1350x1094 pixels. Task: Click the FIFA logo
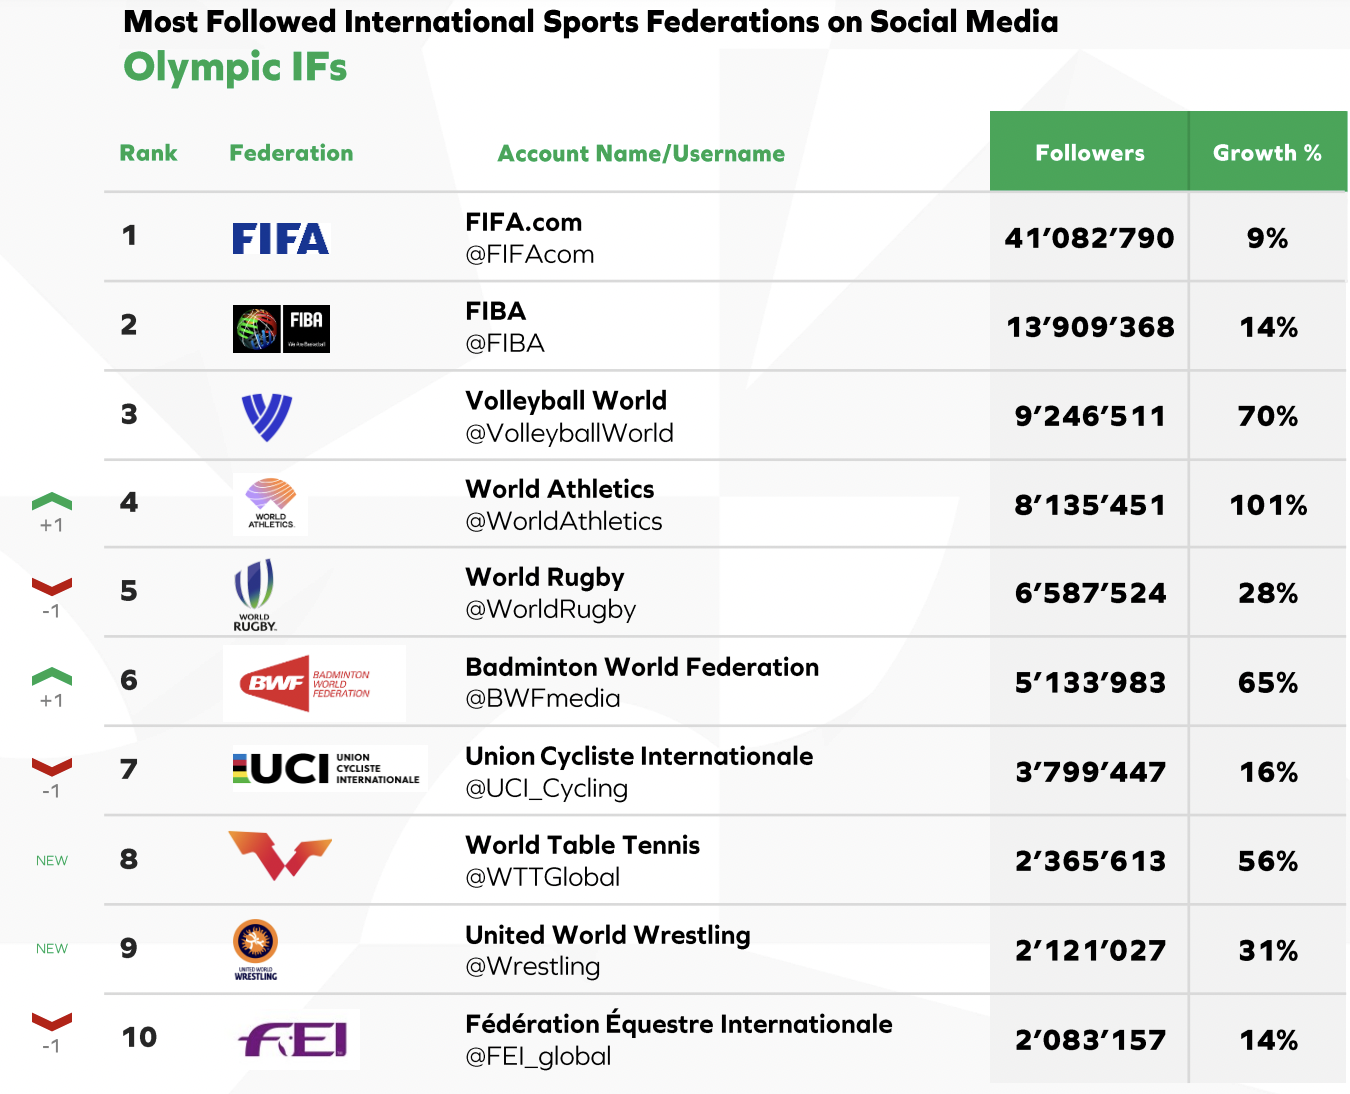pyautogui.click(x=281, y=238)
